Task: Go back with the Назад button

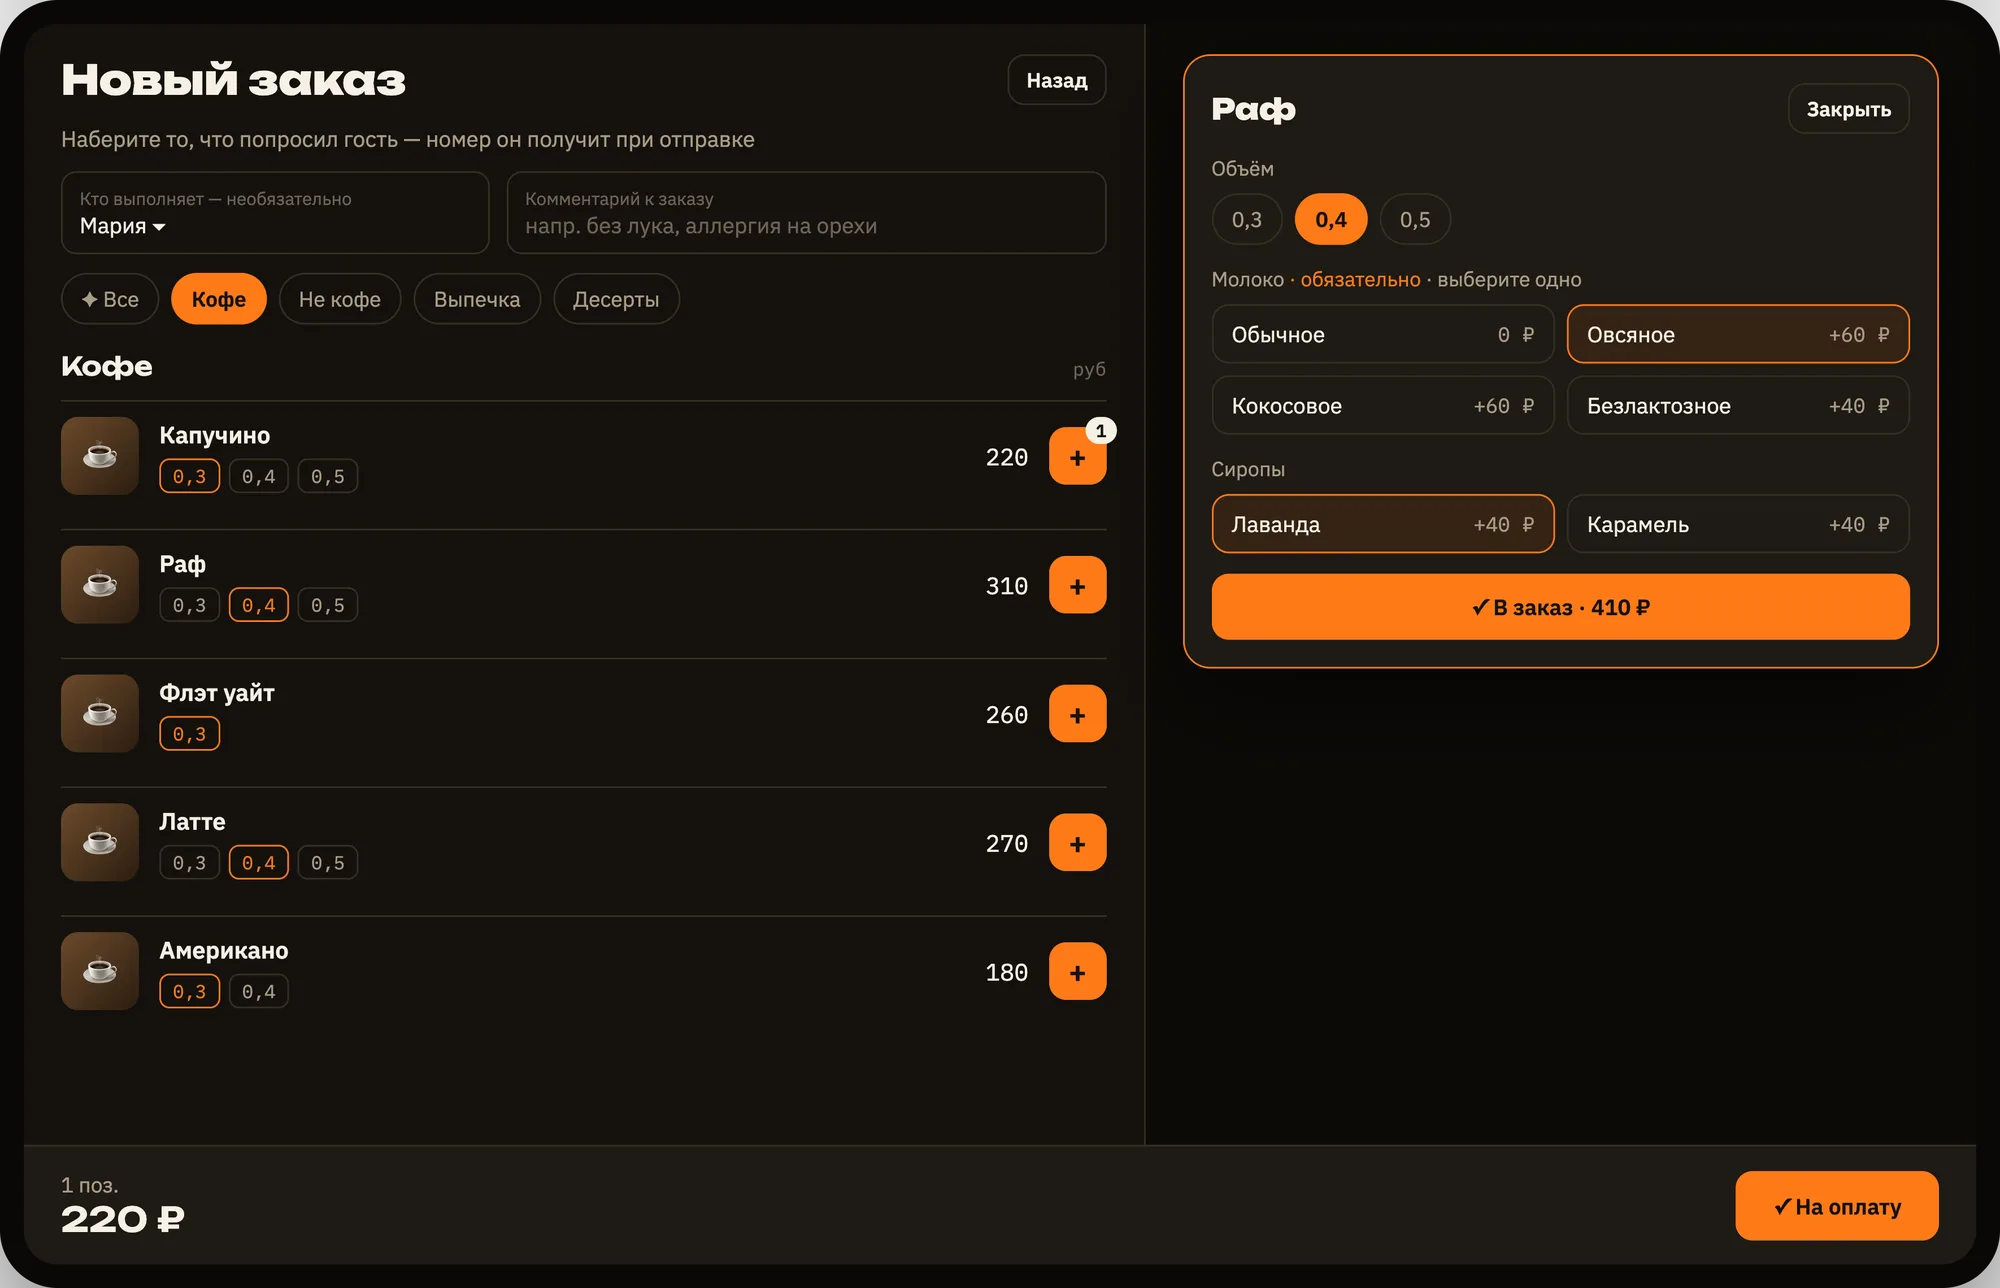Action: click(1057, 80)
